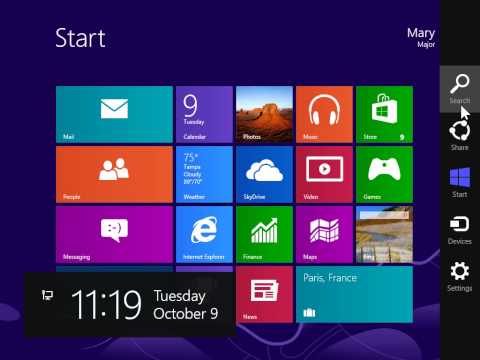This screenshot has height=360, width=480.
Task: Open the Store tile
Action: point(384,114)
